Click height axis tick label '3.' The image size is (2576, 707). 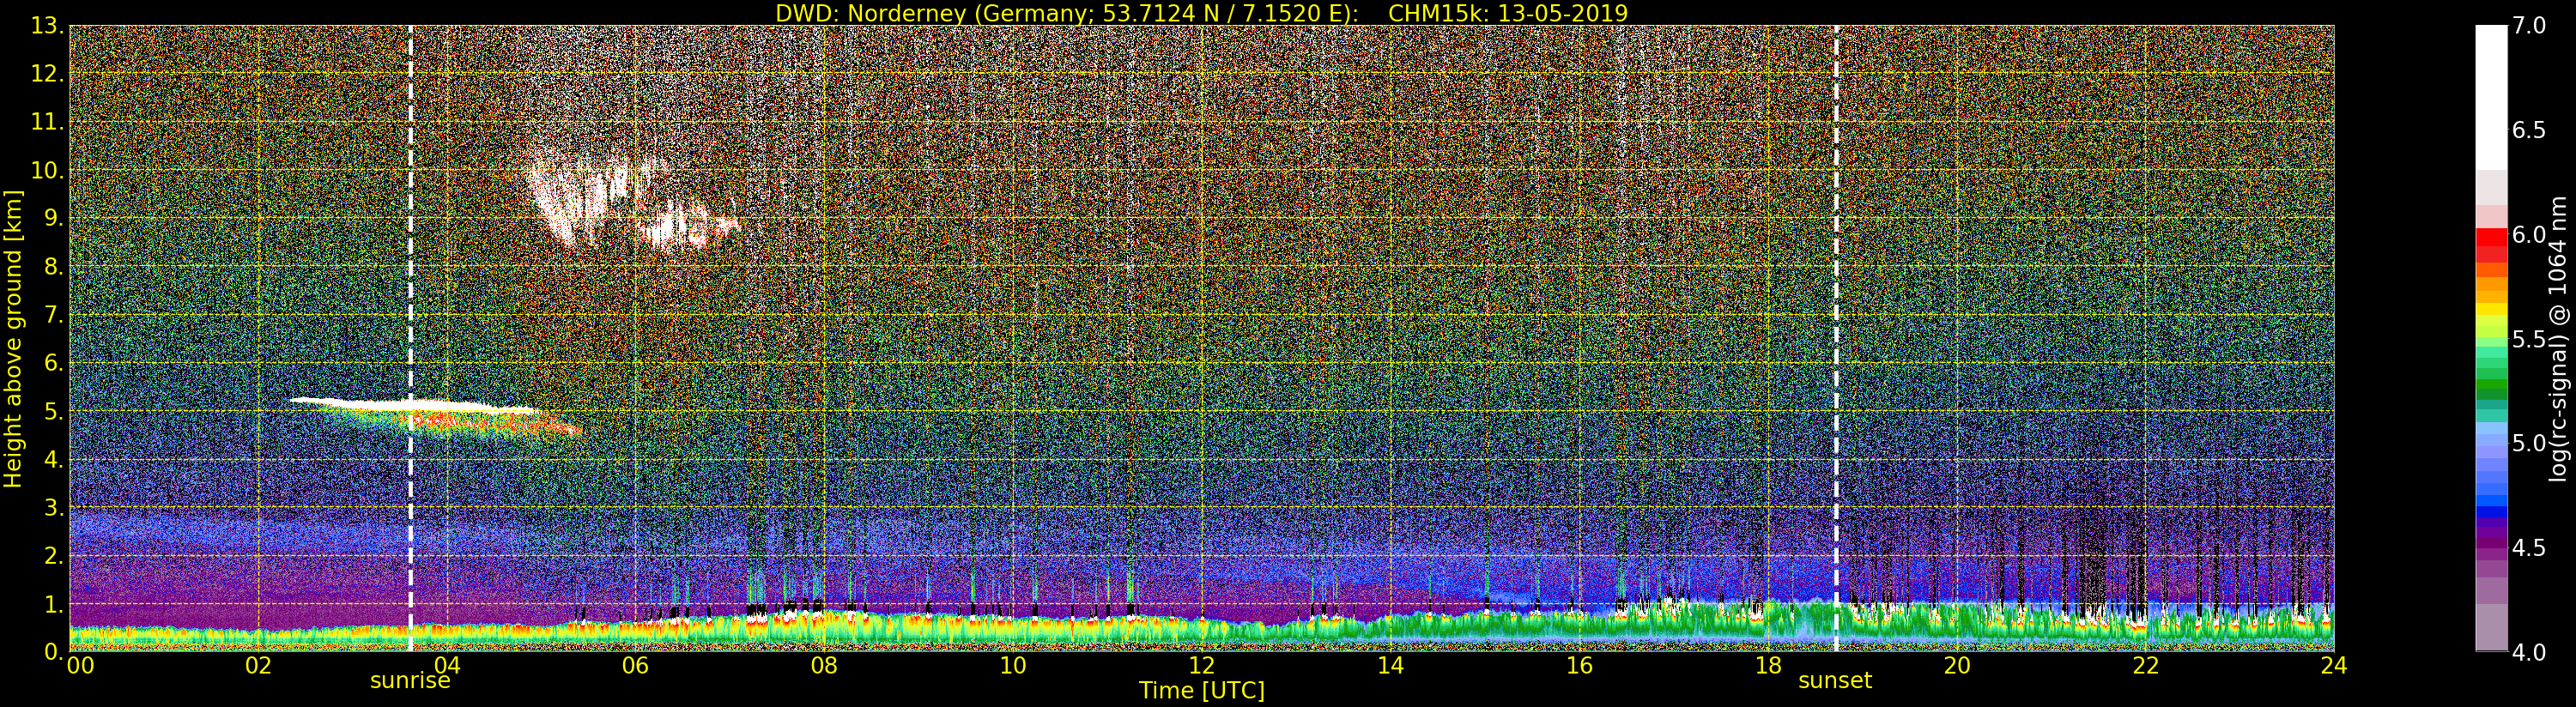(54, 507)
